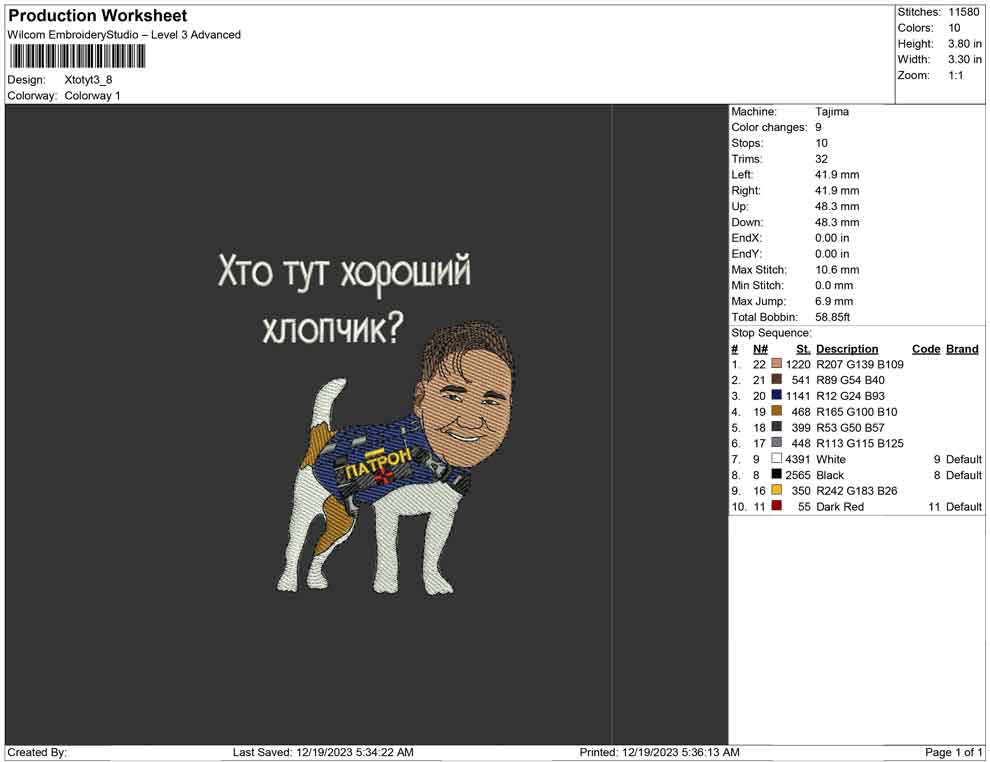
Task: Click the Color changes value 9
Action: pyautogui.click(x=818, y=127)
